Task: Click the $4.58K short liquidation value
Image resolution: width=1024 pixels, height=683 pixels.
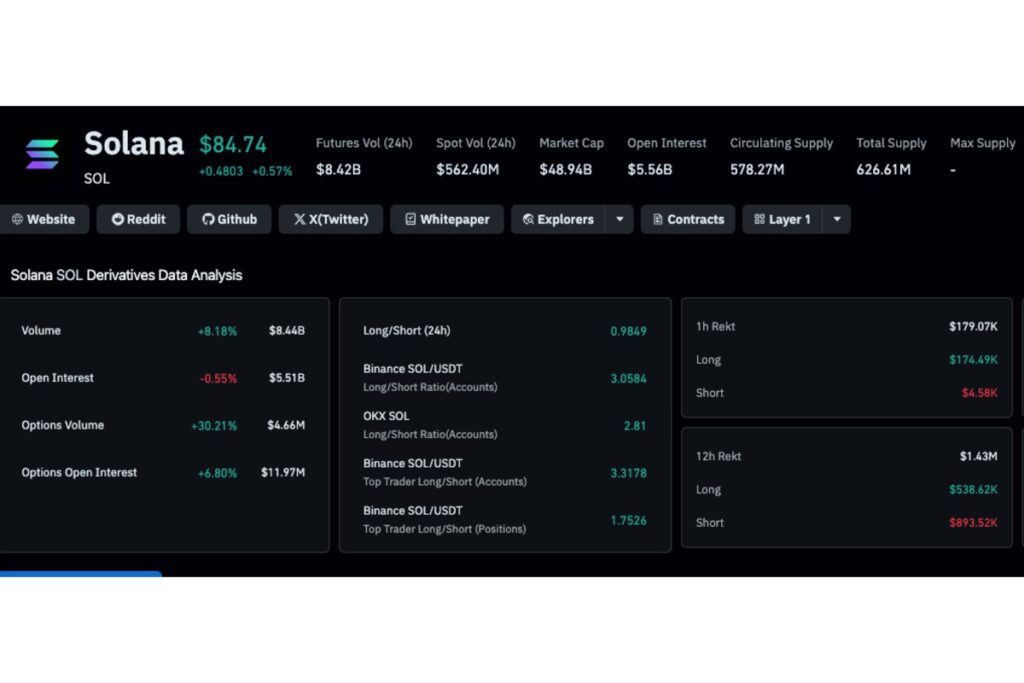Action: pos(980,393)
